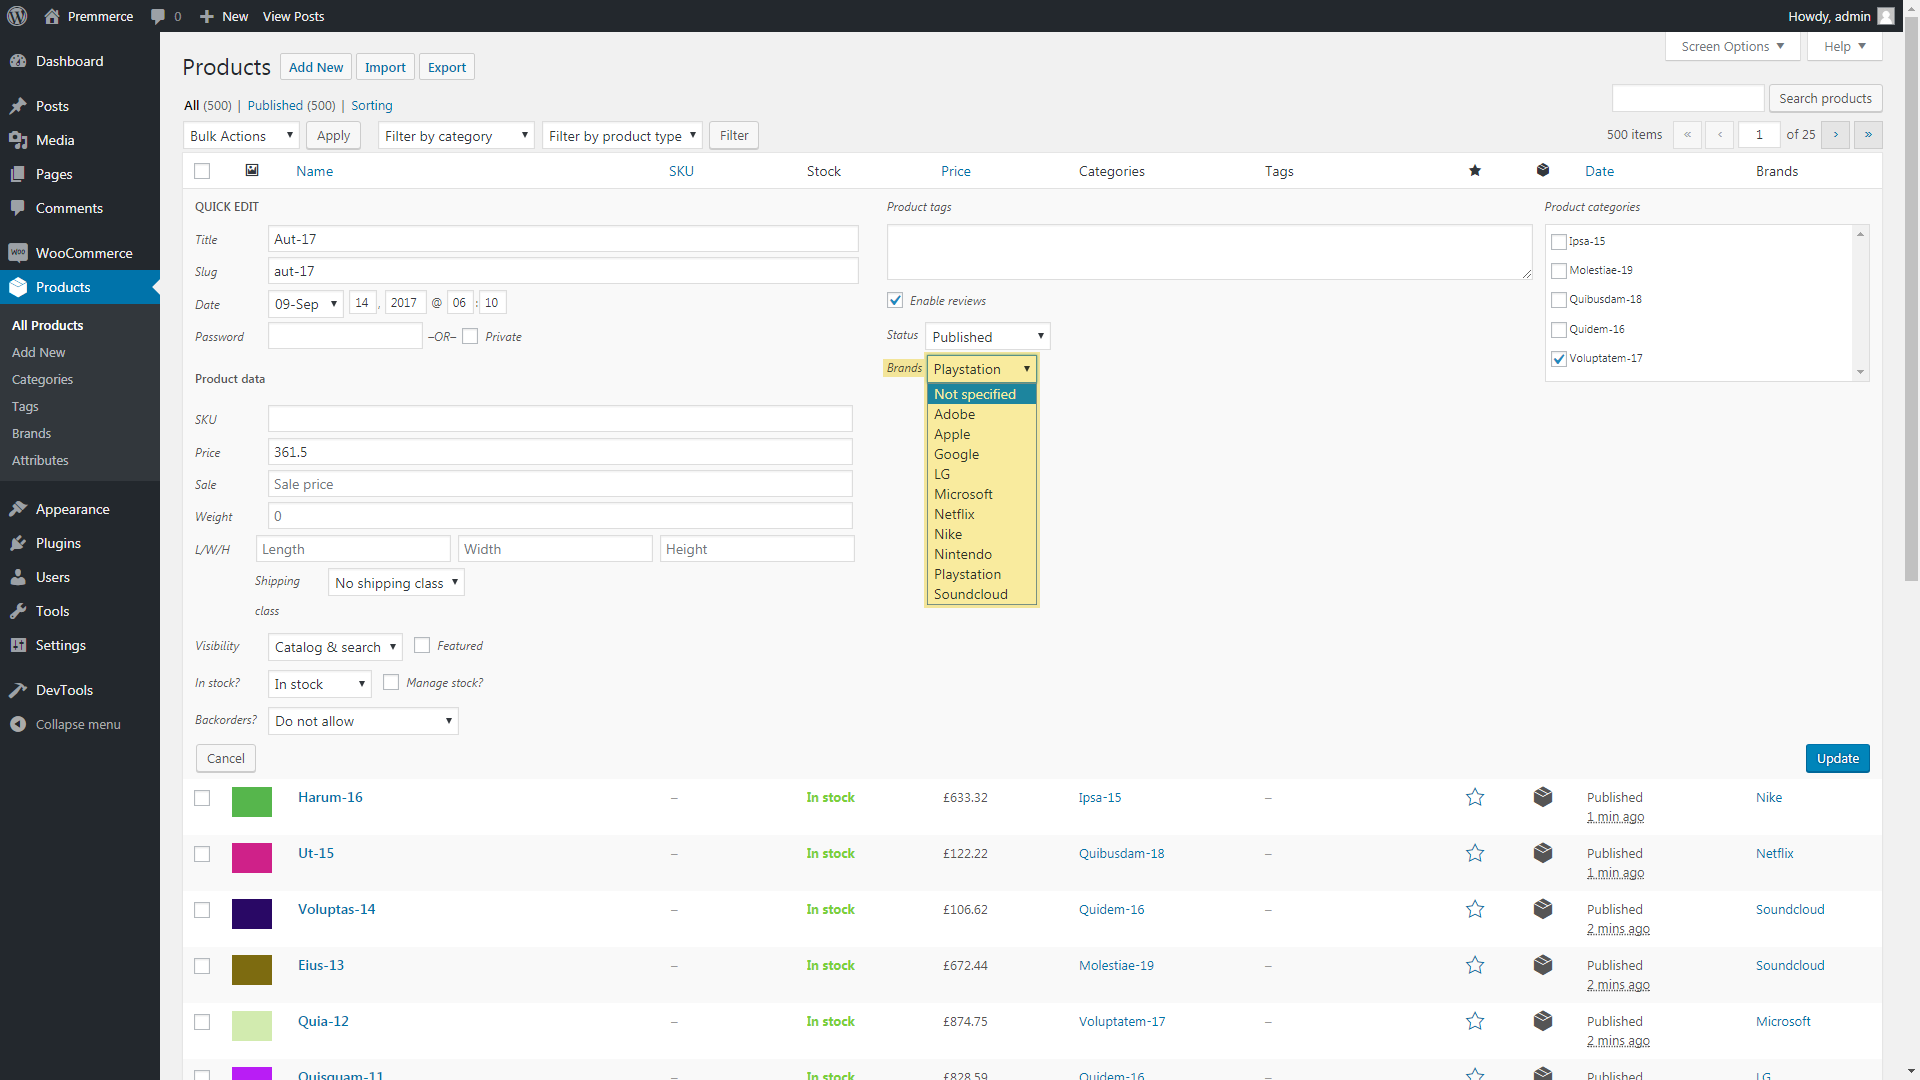Click the green Harum-16 product thumbnail
The width and height of the screenshot is (1920, 1080).
tap(252, 802)
